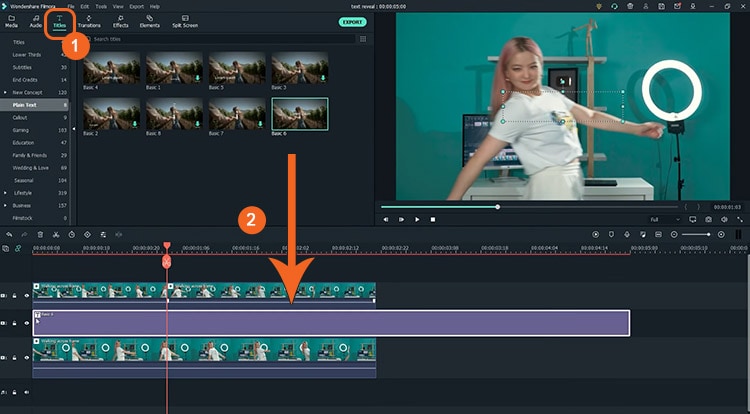Download the Basic 7 title preset
The width and height of the screenshot is (750, 414).
point(260,124)
